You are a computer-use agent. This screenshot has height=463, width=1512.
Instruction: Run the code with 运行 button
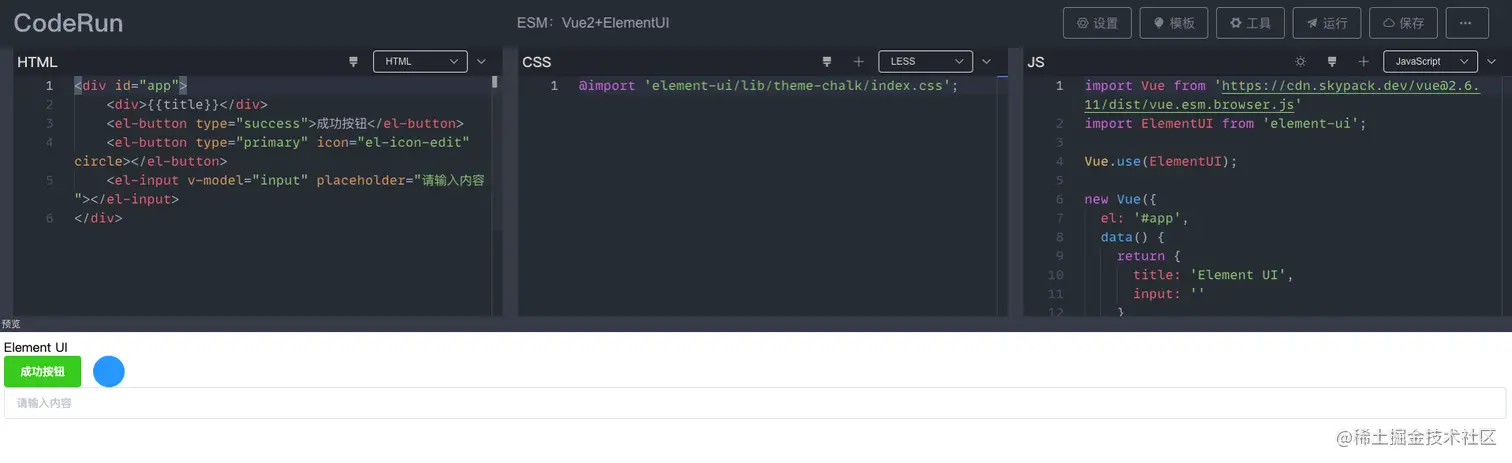point(1327,23)
